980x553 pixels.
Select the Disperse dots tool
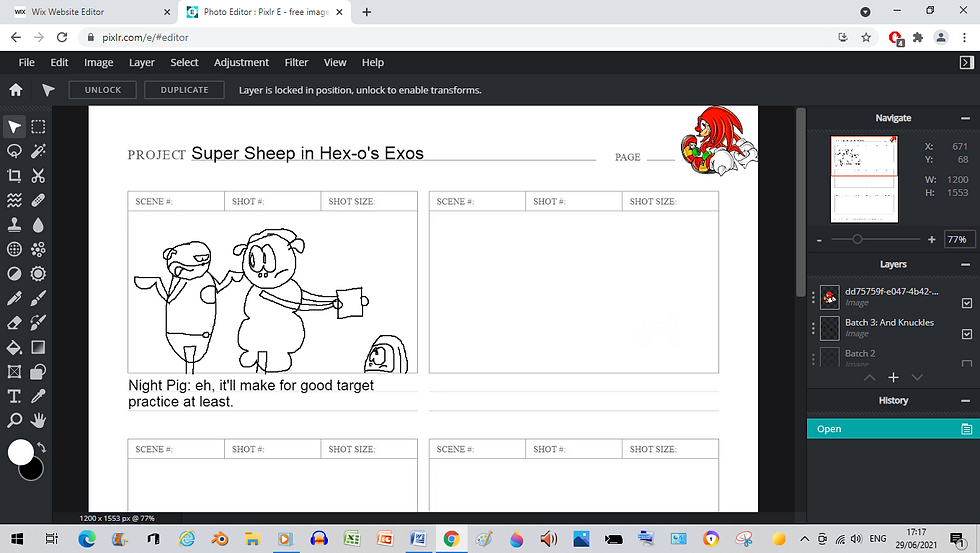coord(38,249)
